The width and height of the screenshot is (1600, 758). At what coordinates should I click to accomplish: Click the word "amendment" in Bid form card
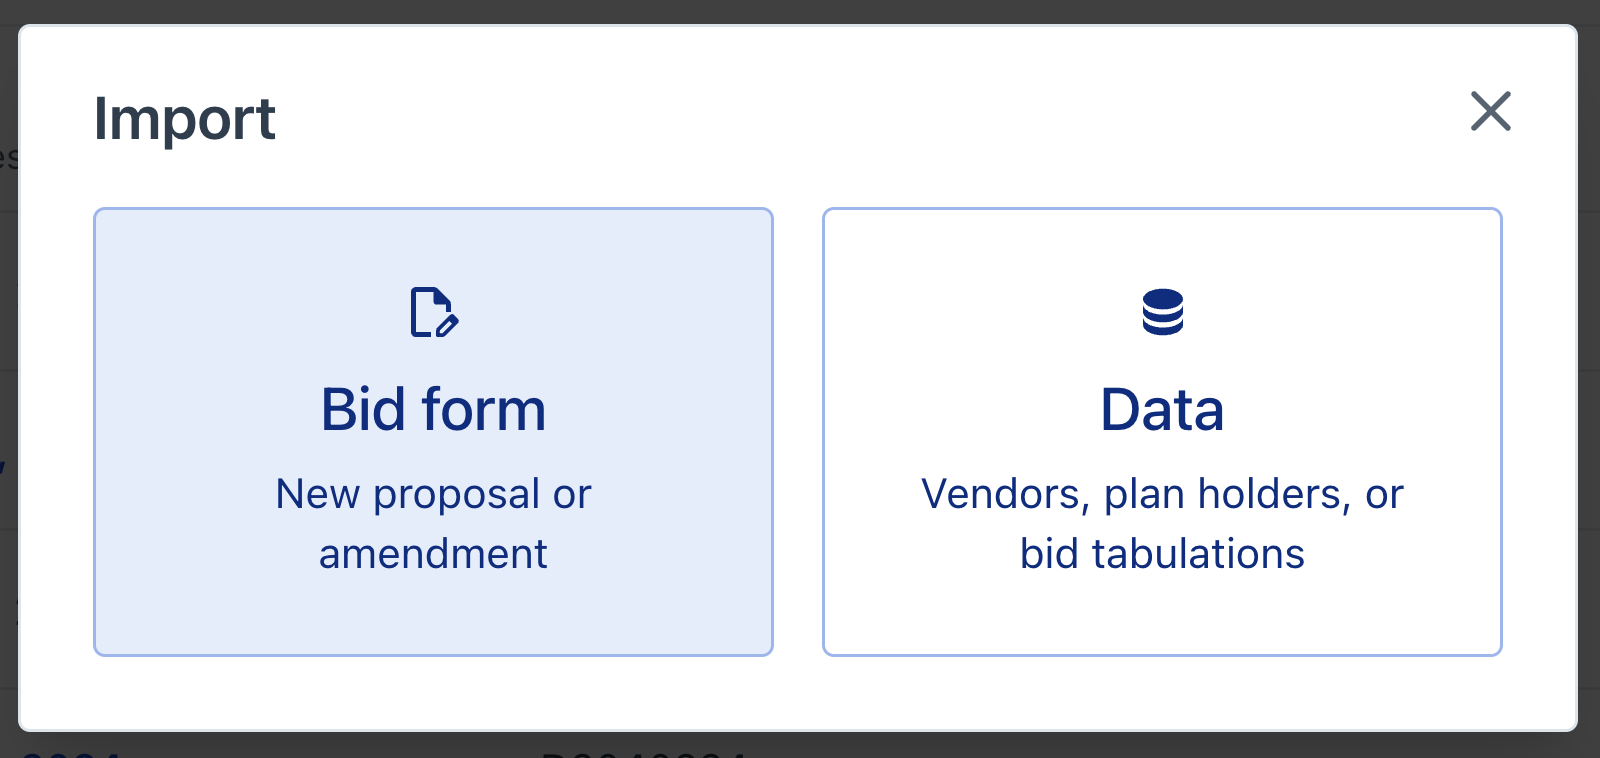[433, 554]
